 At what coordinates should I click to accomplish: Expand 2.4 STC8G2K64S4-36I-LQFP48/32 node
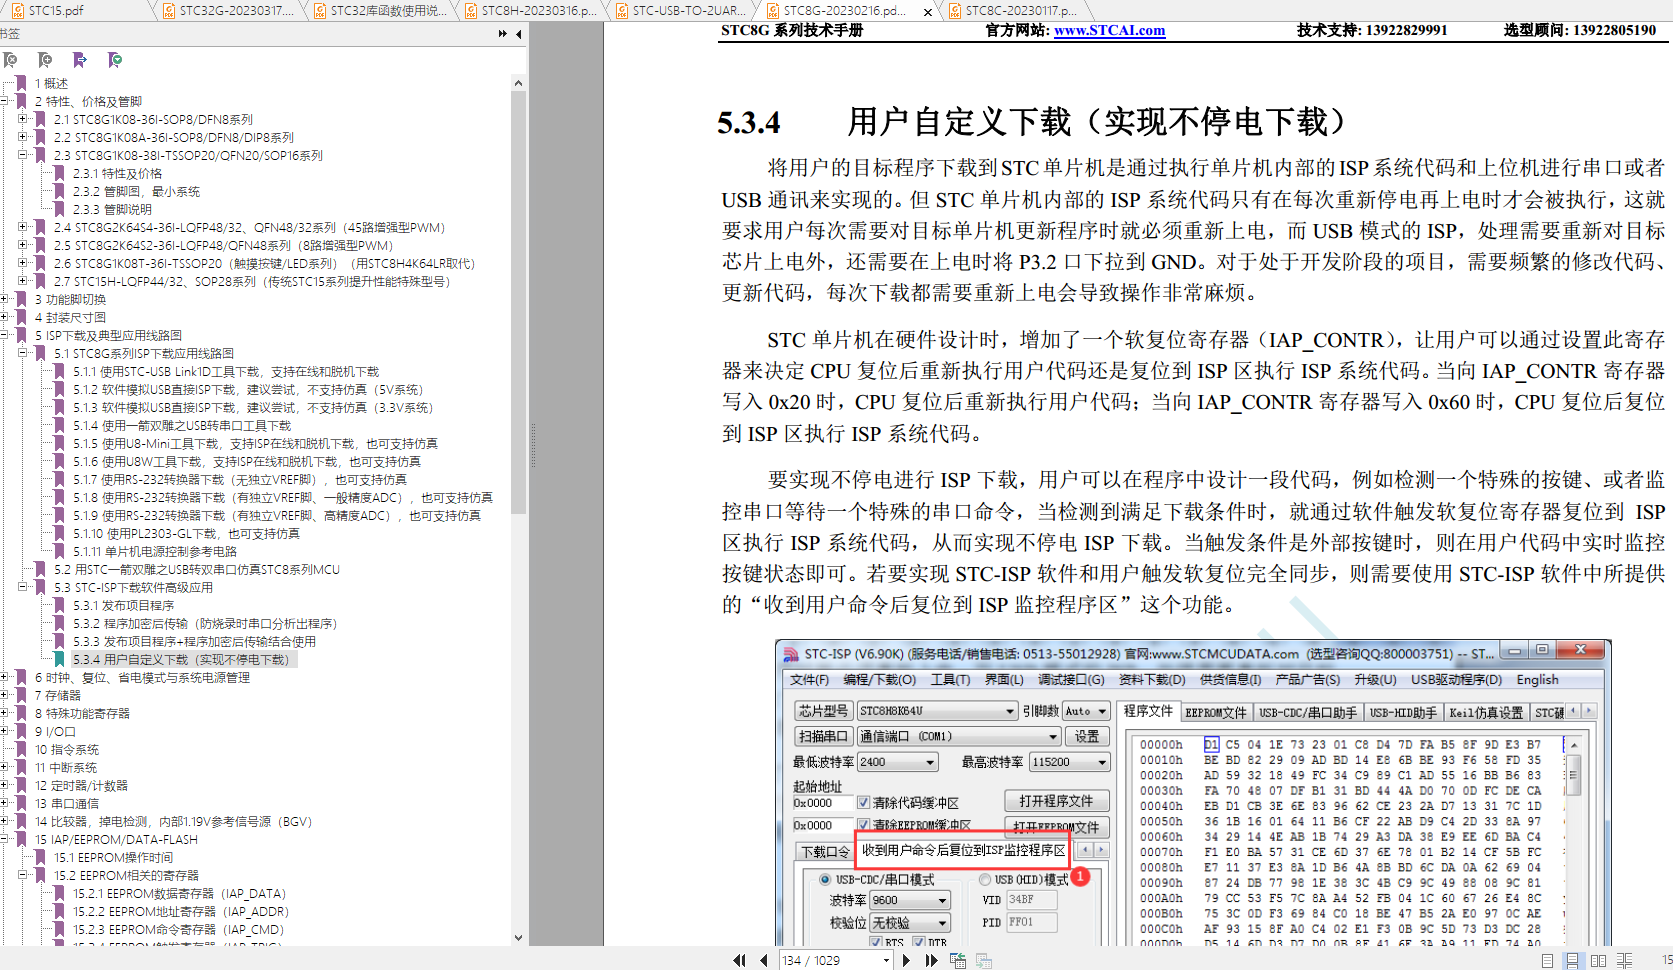pyautogui.click(x=23, y=227)
